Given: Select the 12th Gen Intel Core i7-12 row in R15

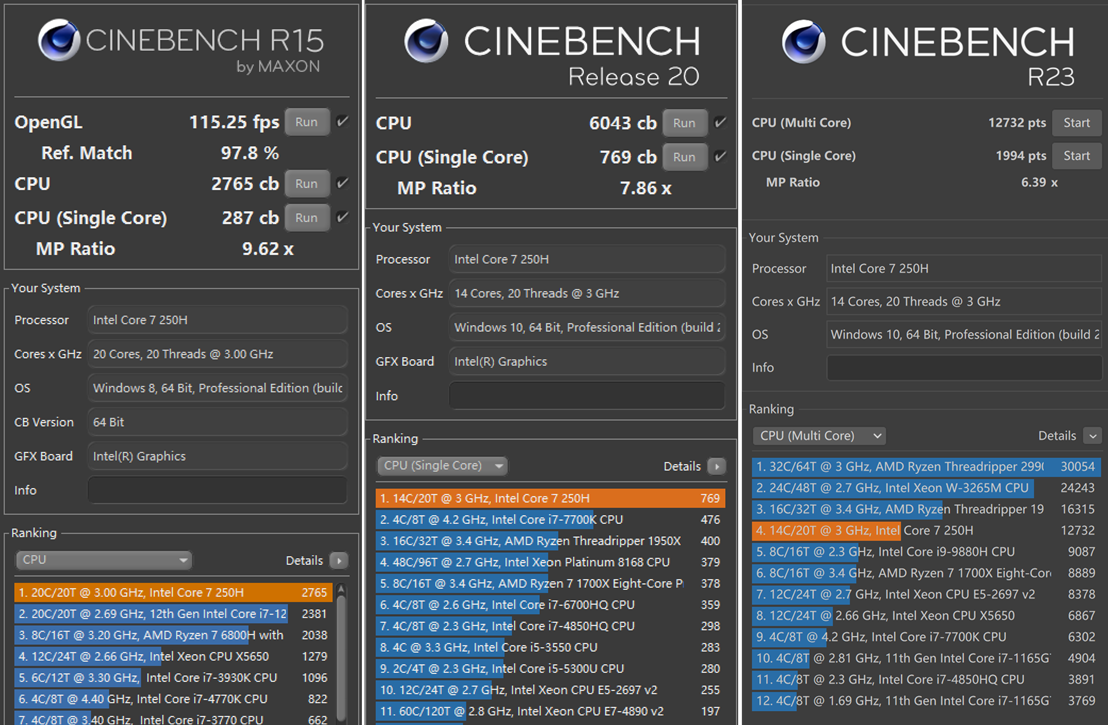Looking at the screenshot, I should (x=173, y=614).
